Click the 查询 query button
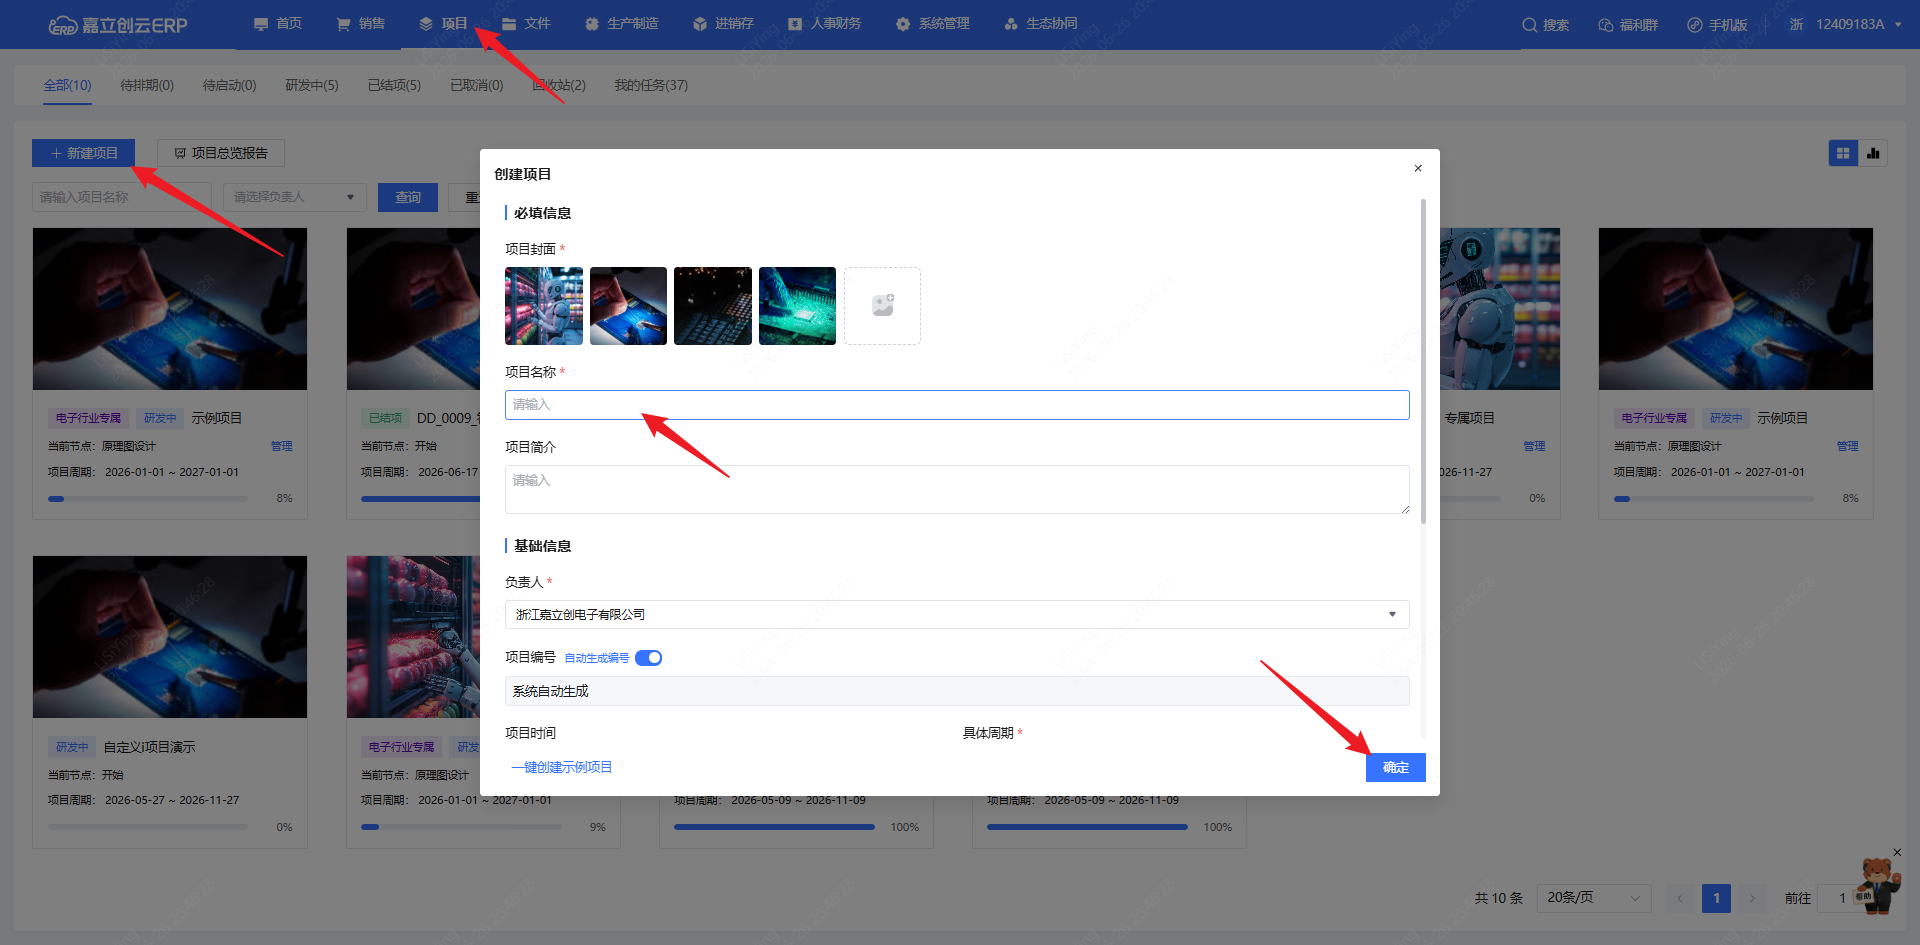This screenshot has height=945, width=1920. click(x=408, y=197)
